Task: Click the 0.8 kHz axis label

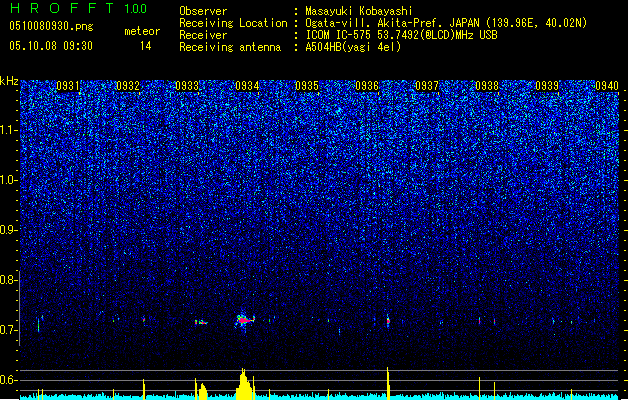Action: click(x=9, y=280)
